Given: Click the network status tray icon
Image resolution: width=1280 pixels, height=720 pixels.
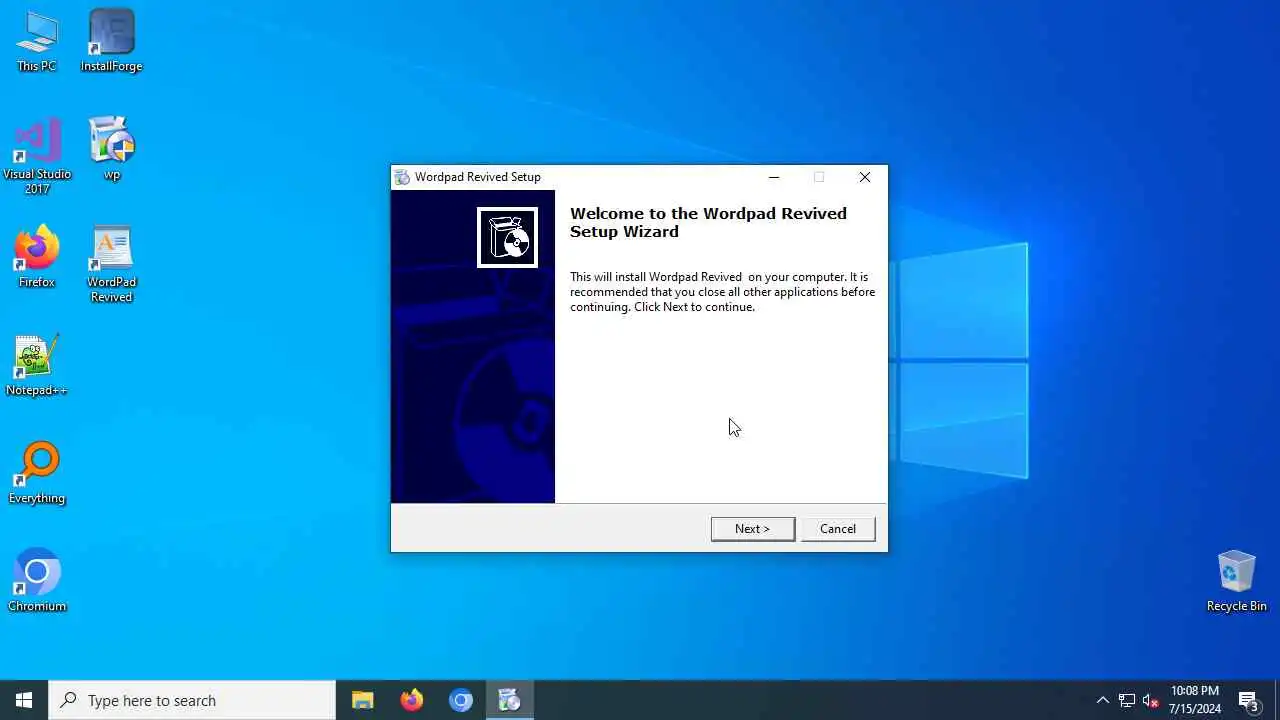Looking at the screenshot, I should [1126, 700].
